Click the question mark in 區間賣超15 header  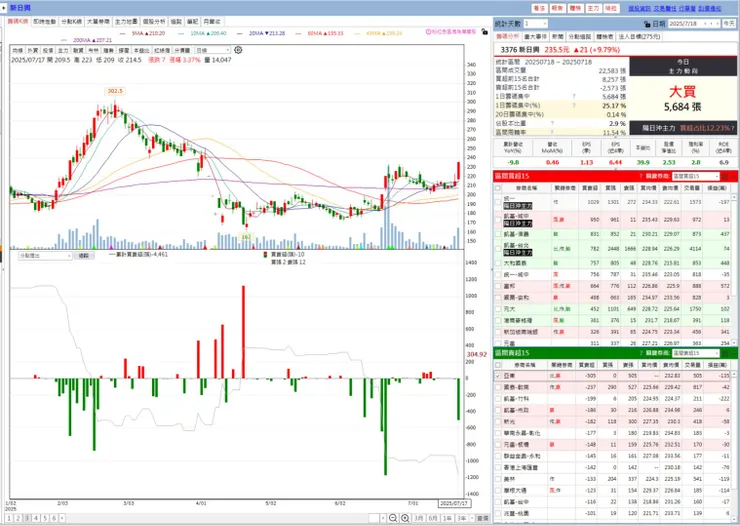click(x=641, y=353)
